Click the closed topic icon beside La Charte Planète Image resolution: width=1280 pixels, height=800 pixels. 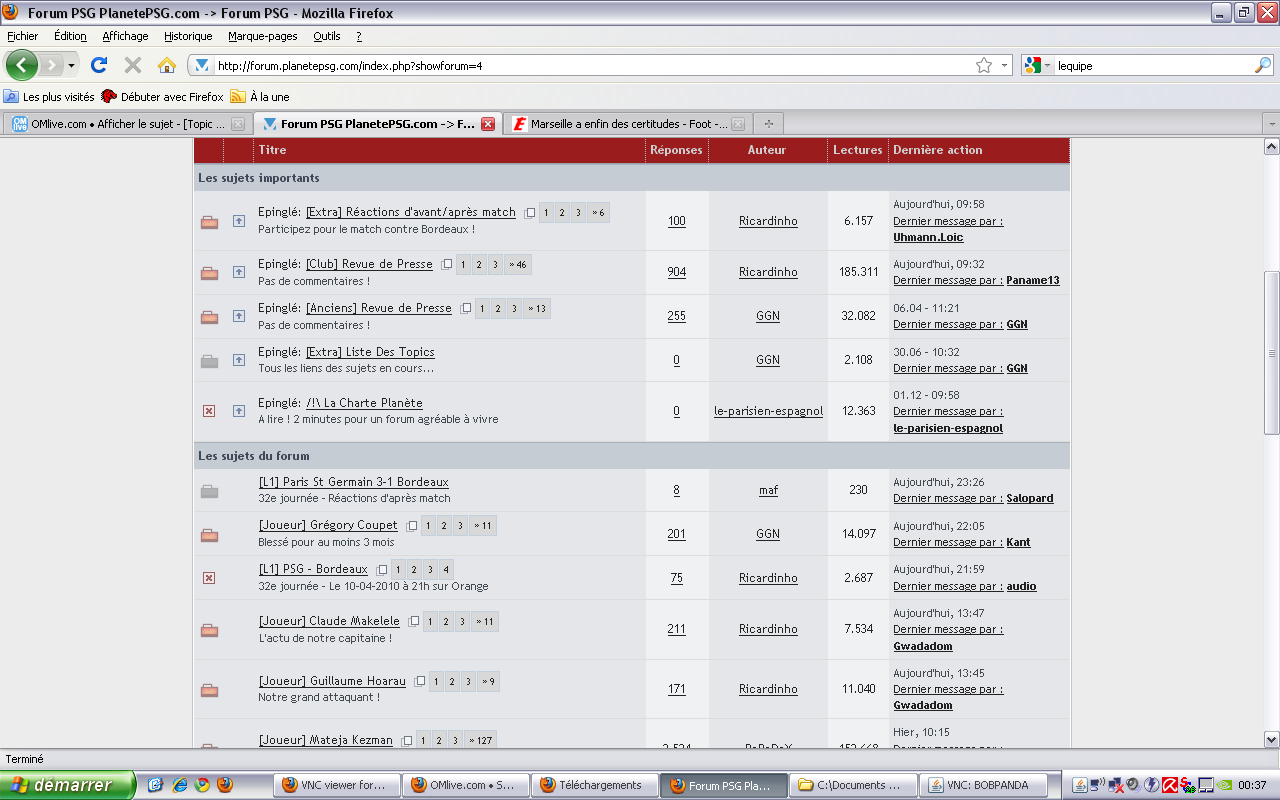(x=209, y=411)
